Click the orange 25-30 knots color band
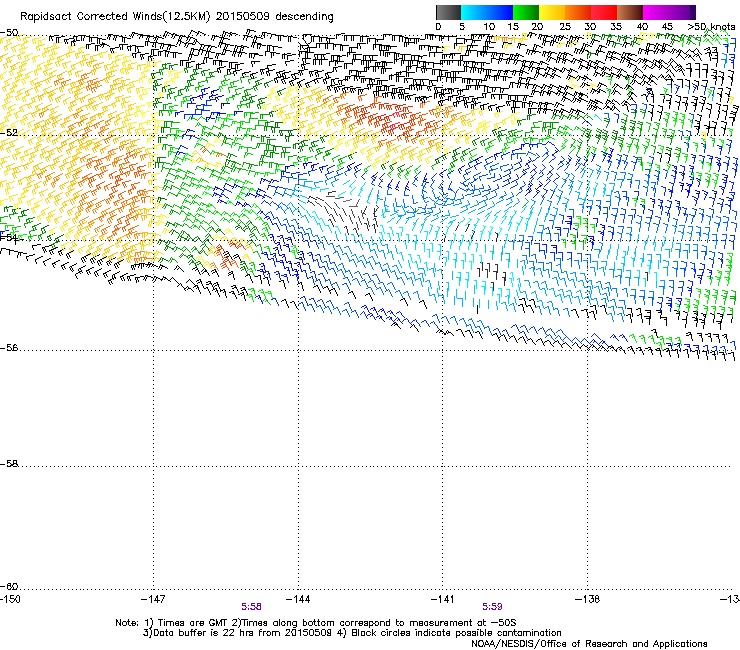This screenshot has height=650, width=740. [578, 12]
